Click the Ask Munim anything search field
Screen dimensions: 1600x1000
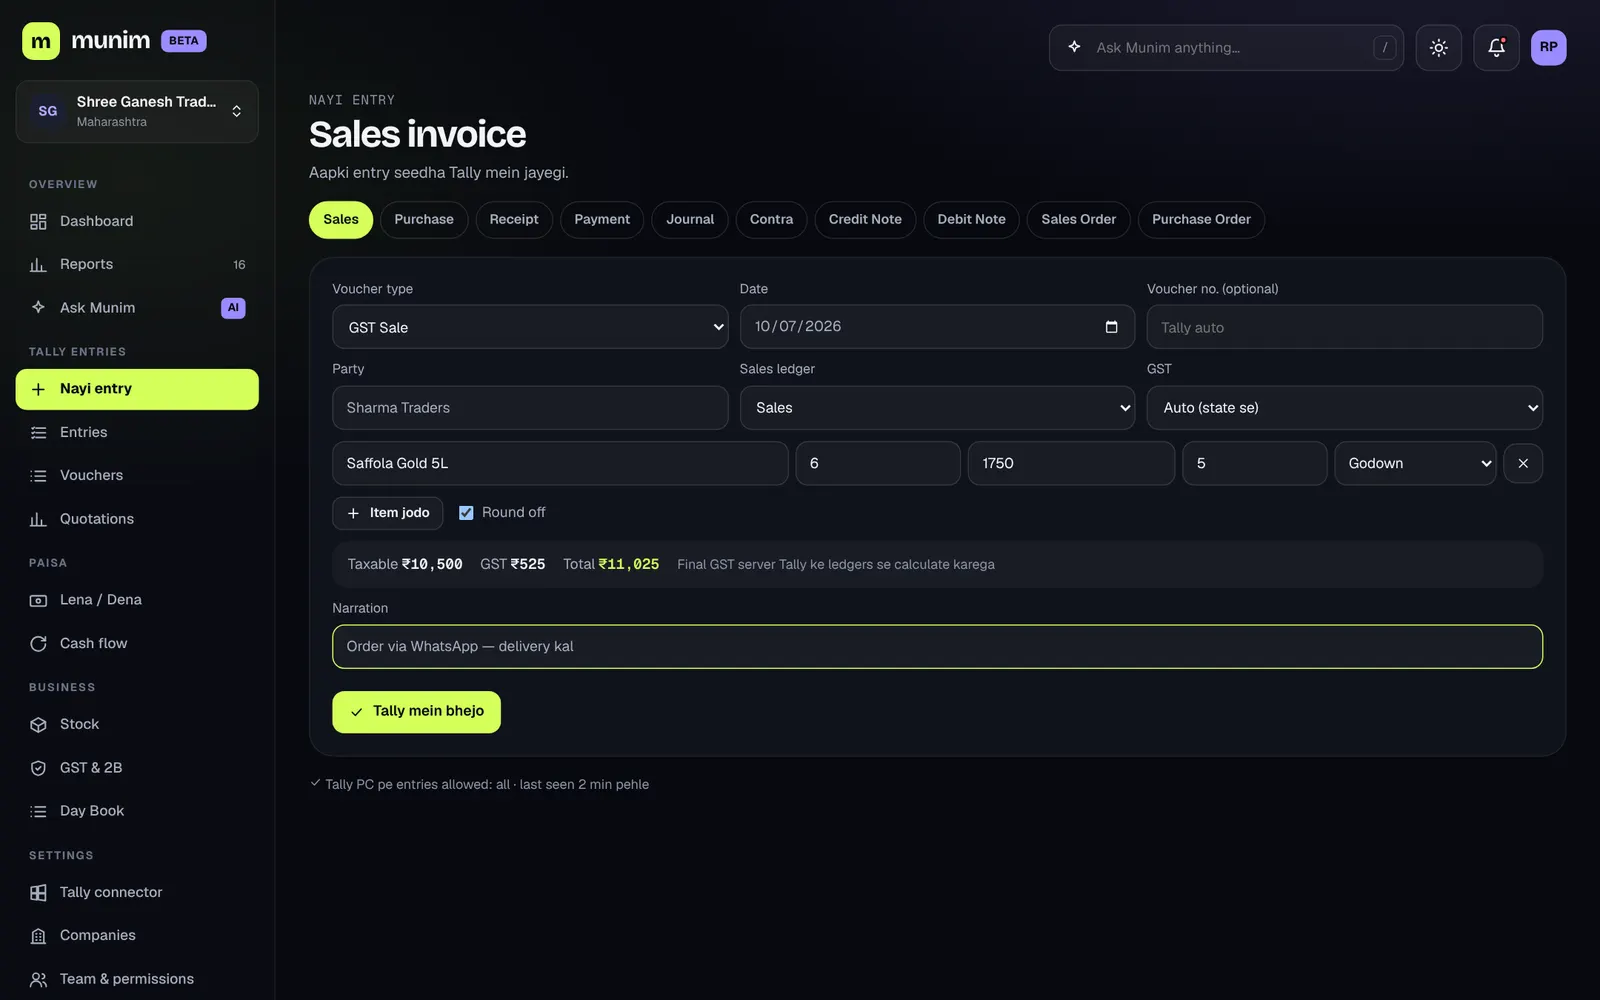click(x=1226, y=48)
